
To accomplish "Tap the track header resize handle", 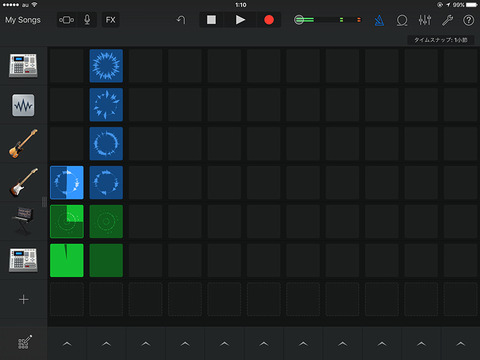I will (44, 202).
